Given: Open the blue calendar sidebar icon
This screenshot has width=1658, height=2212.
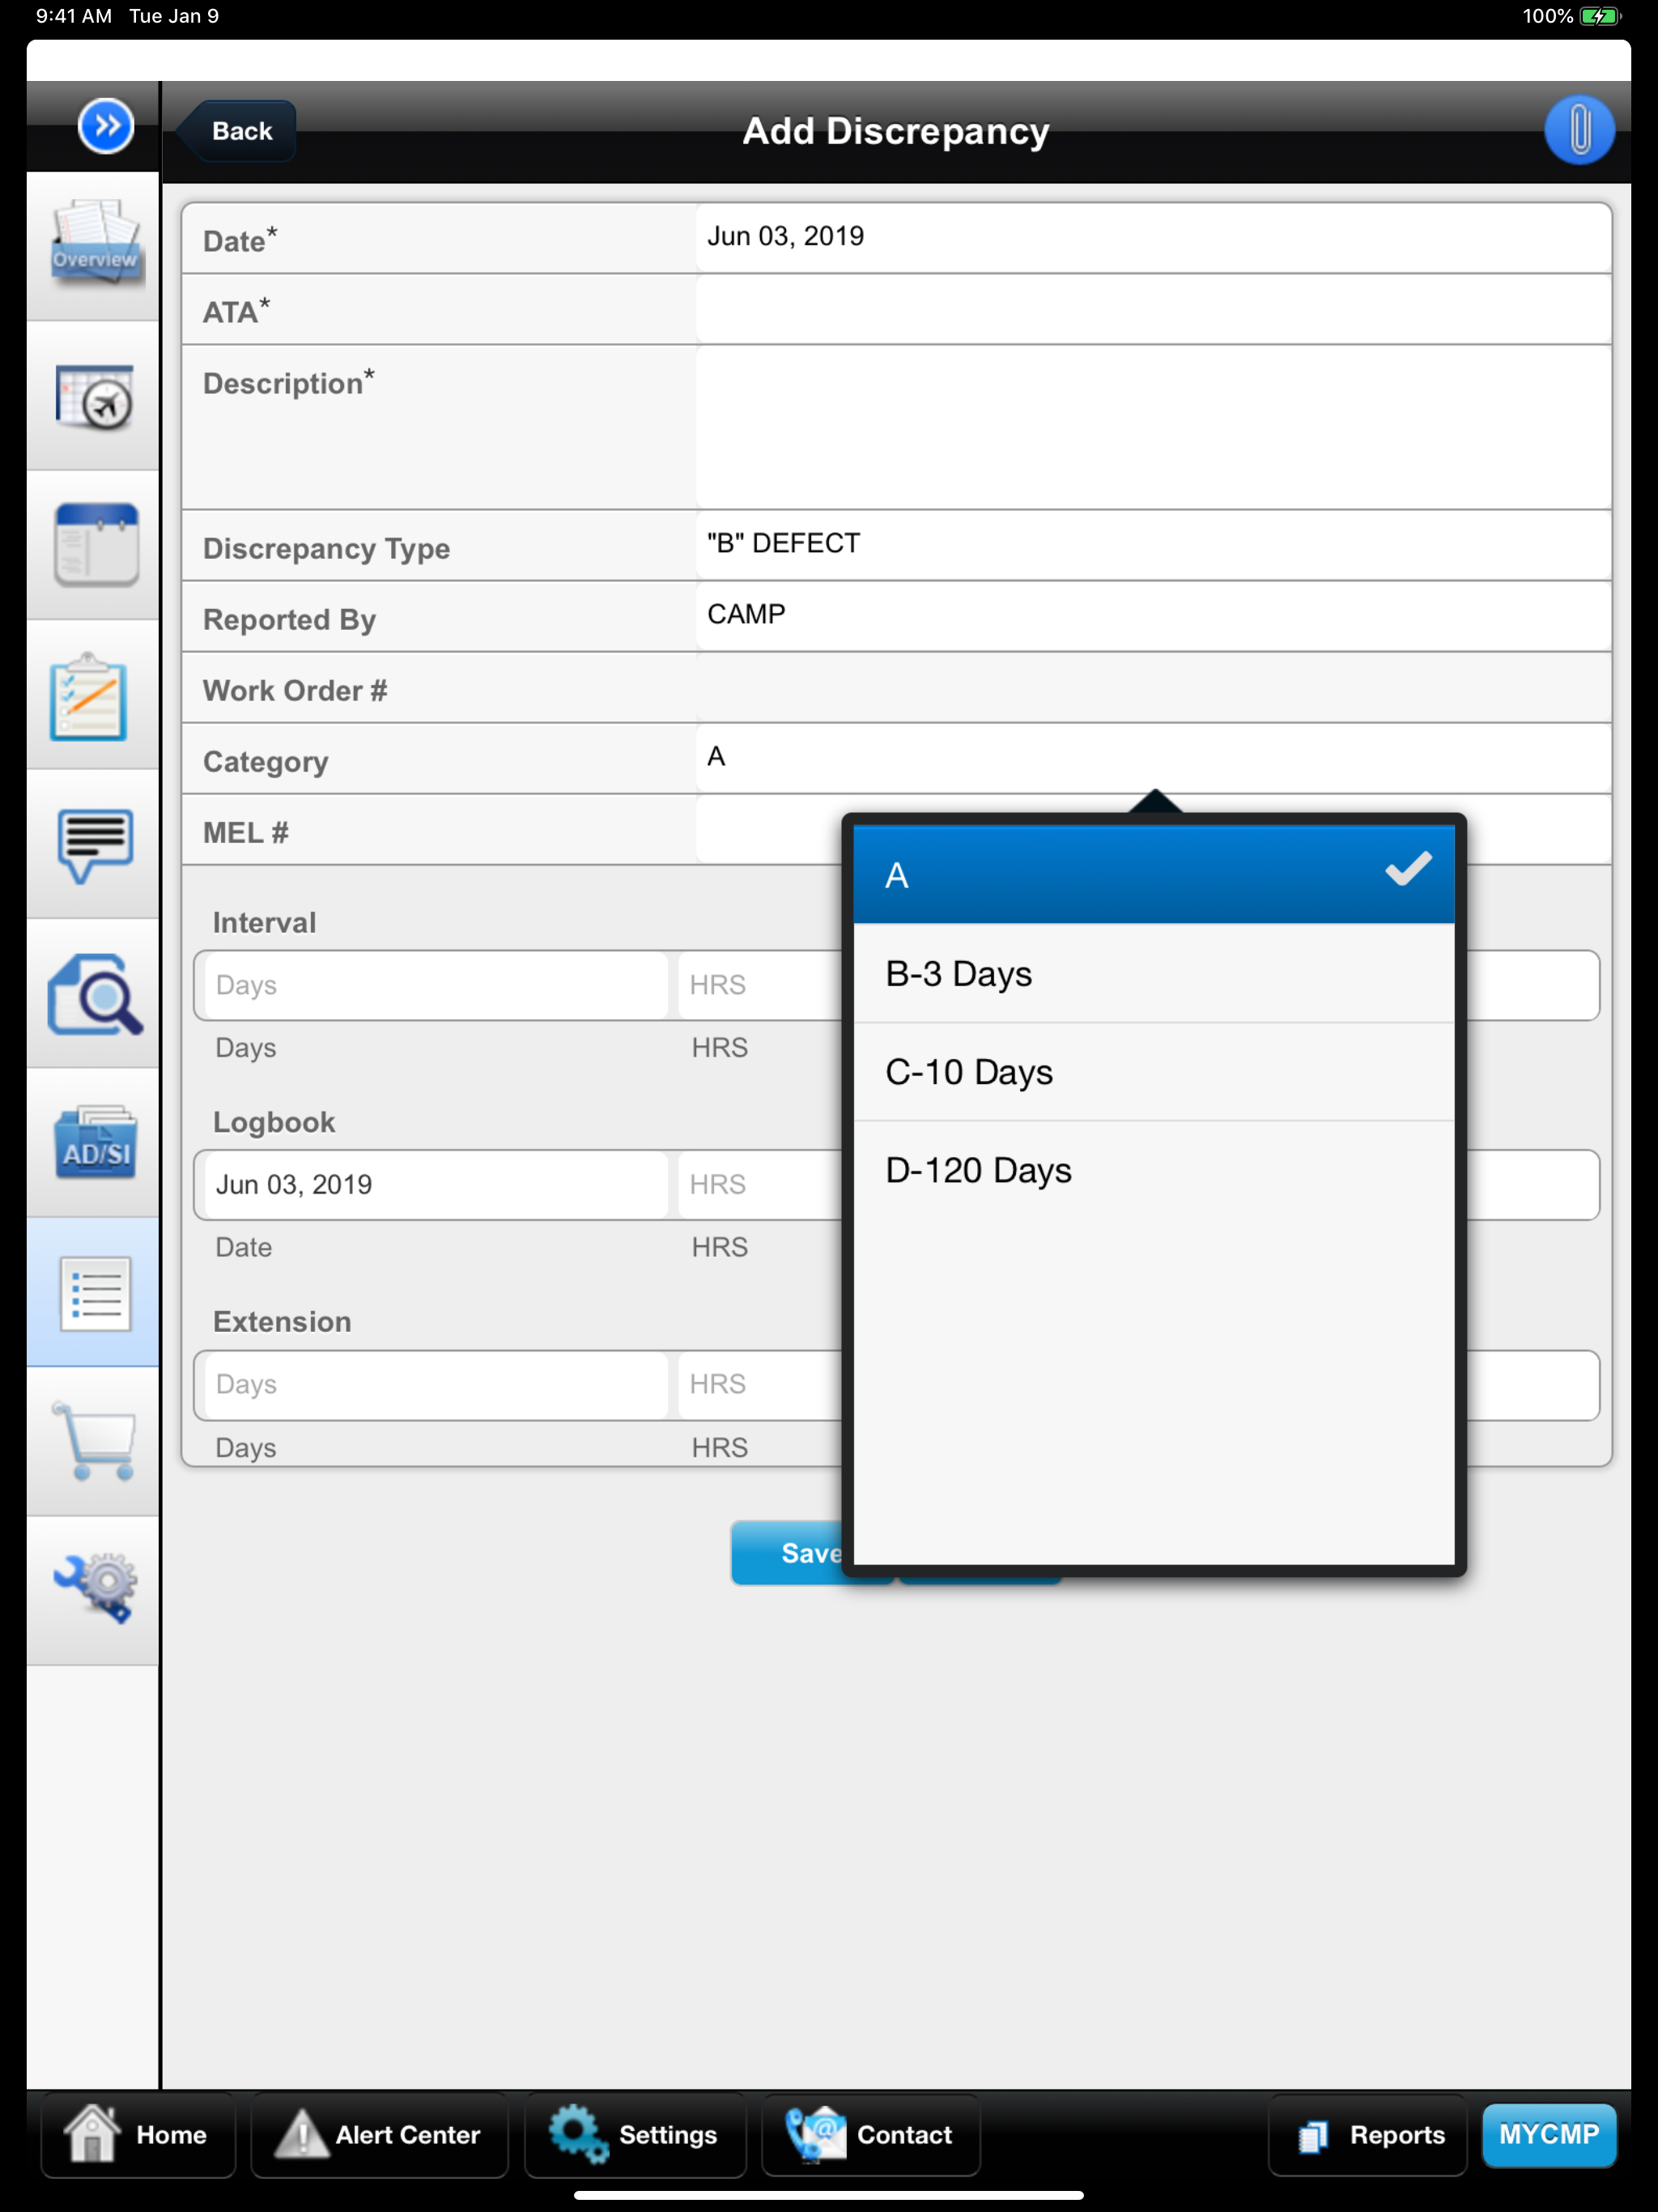Looking at the screenshot, I should coord(94,545).
